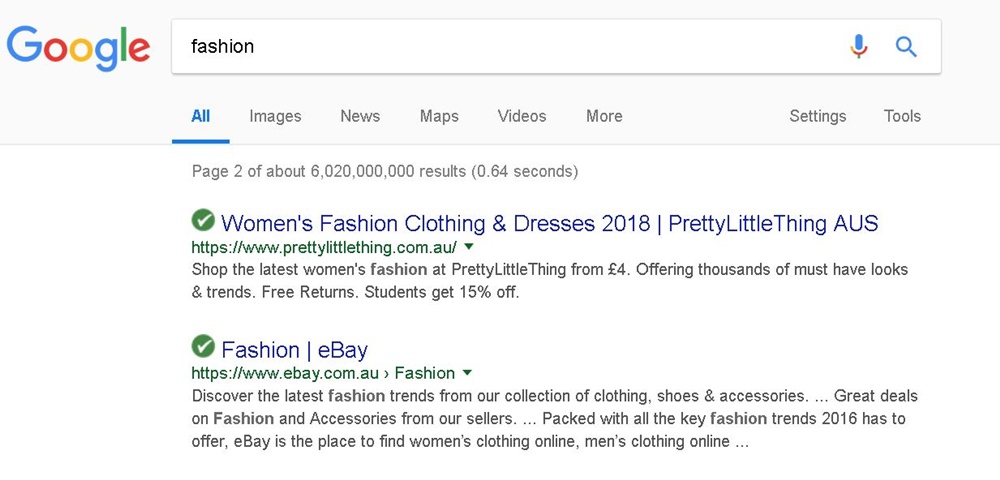Click the prettylittlething.com.au URL
Viewport: 1000px width, 480px height.
[x=324, y=247]
